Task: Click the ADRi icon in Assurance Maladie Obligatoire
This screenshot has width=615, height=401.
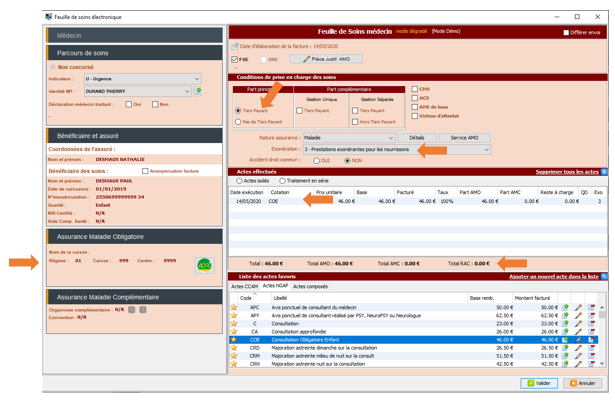Action: click(x=204, y=264)
